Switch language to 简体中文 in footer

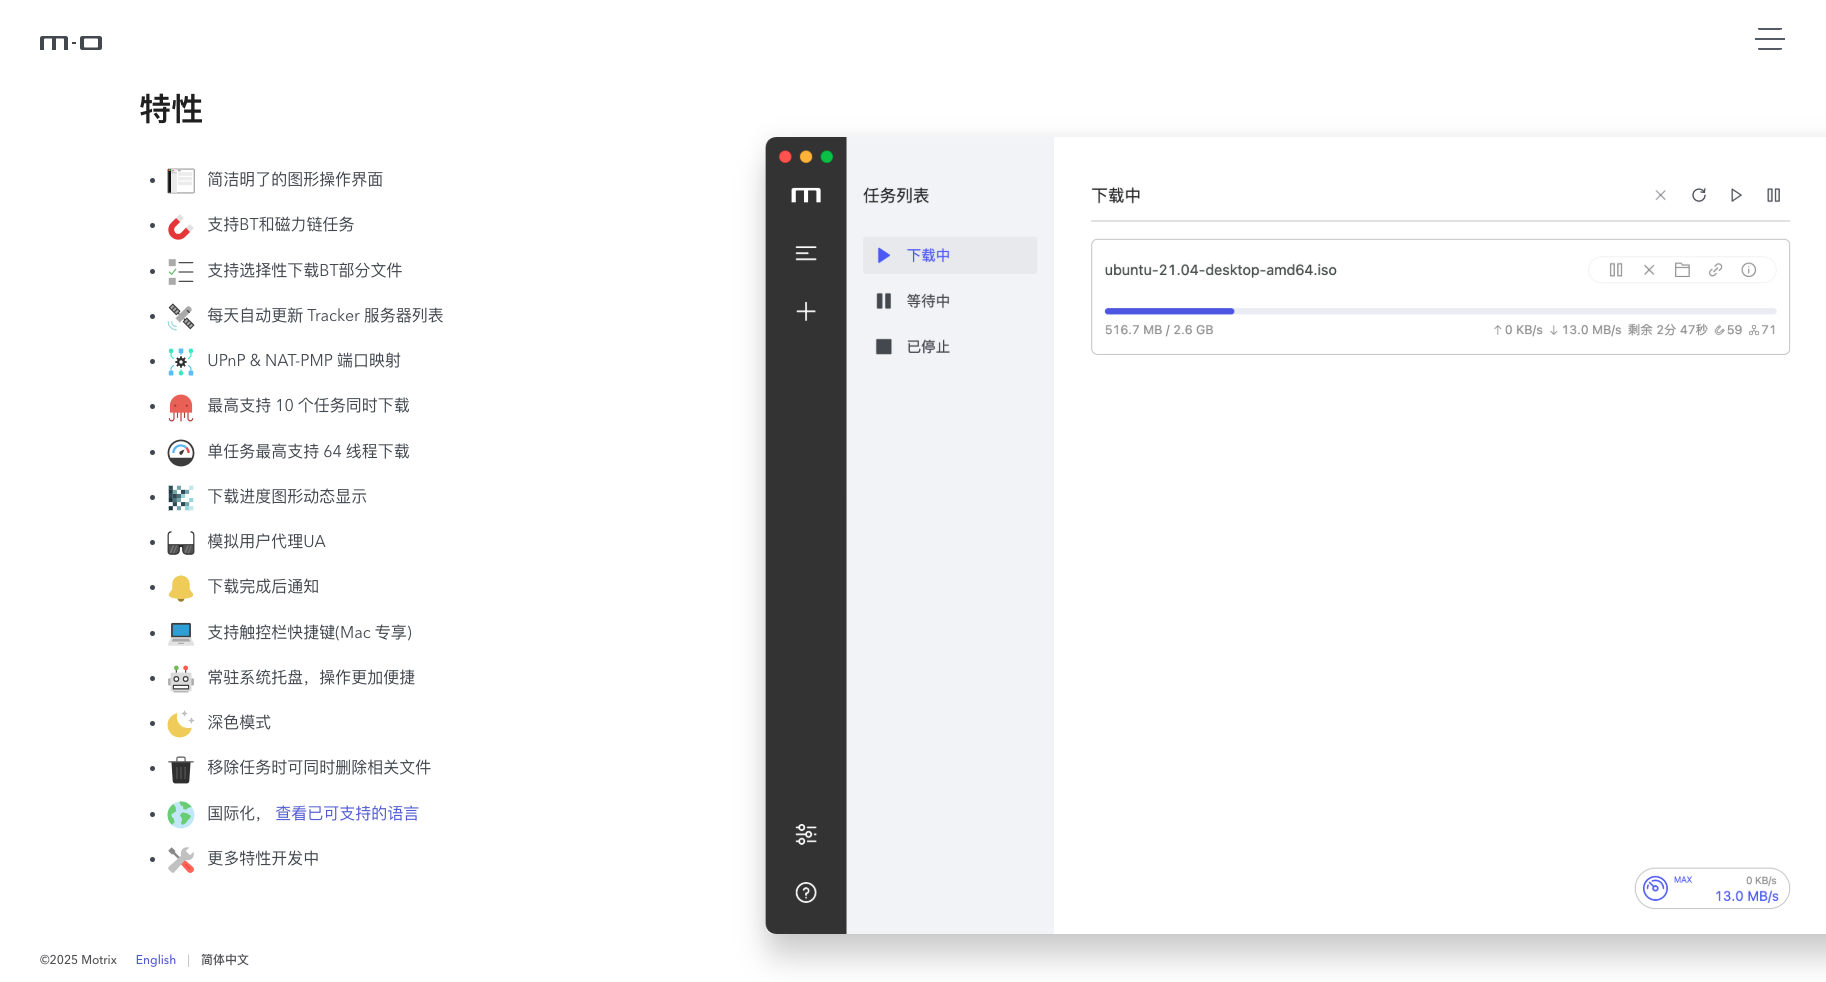click(225, 960)
